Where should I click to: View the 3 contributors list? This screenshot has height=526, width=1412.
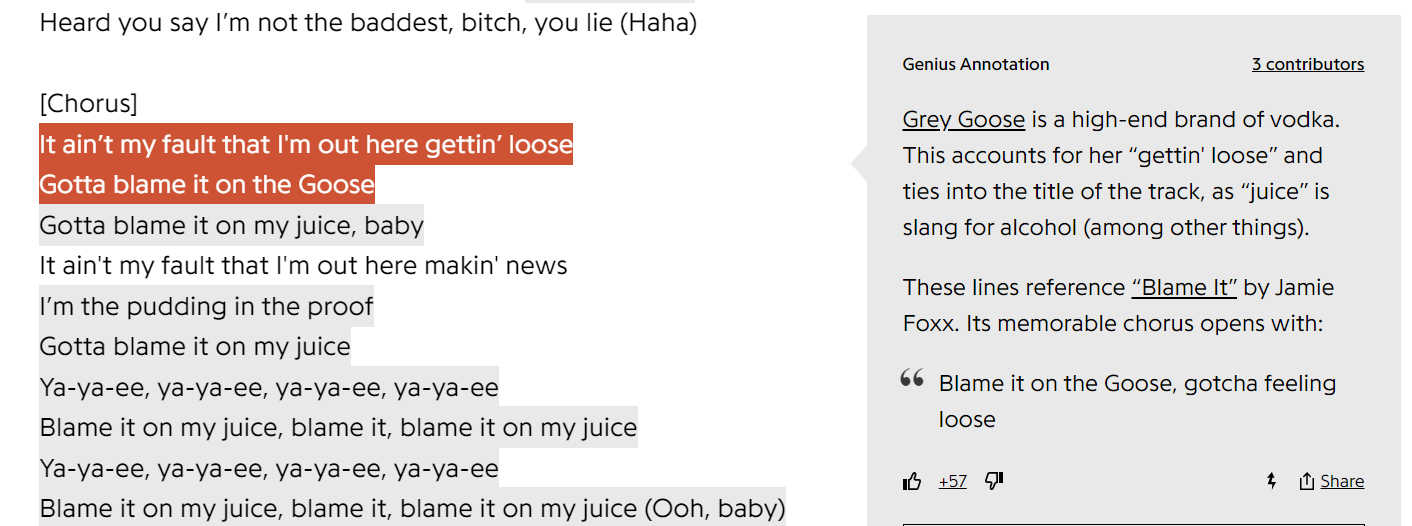pyautogui.click(x=1308, y=64)
